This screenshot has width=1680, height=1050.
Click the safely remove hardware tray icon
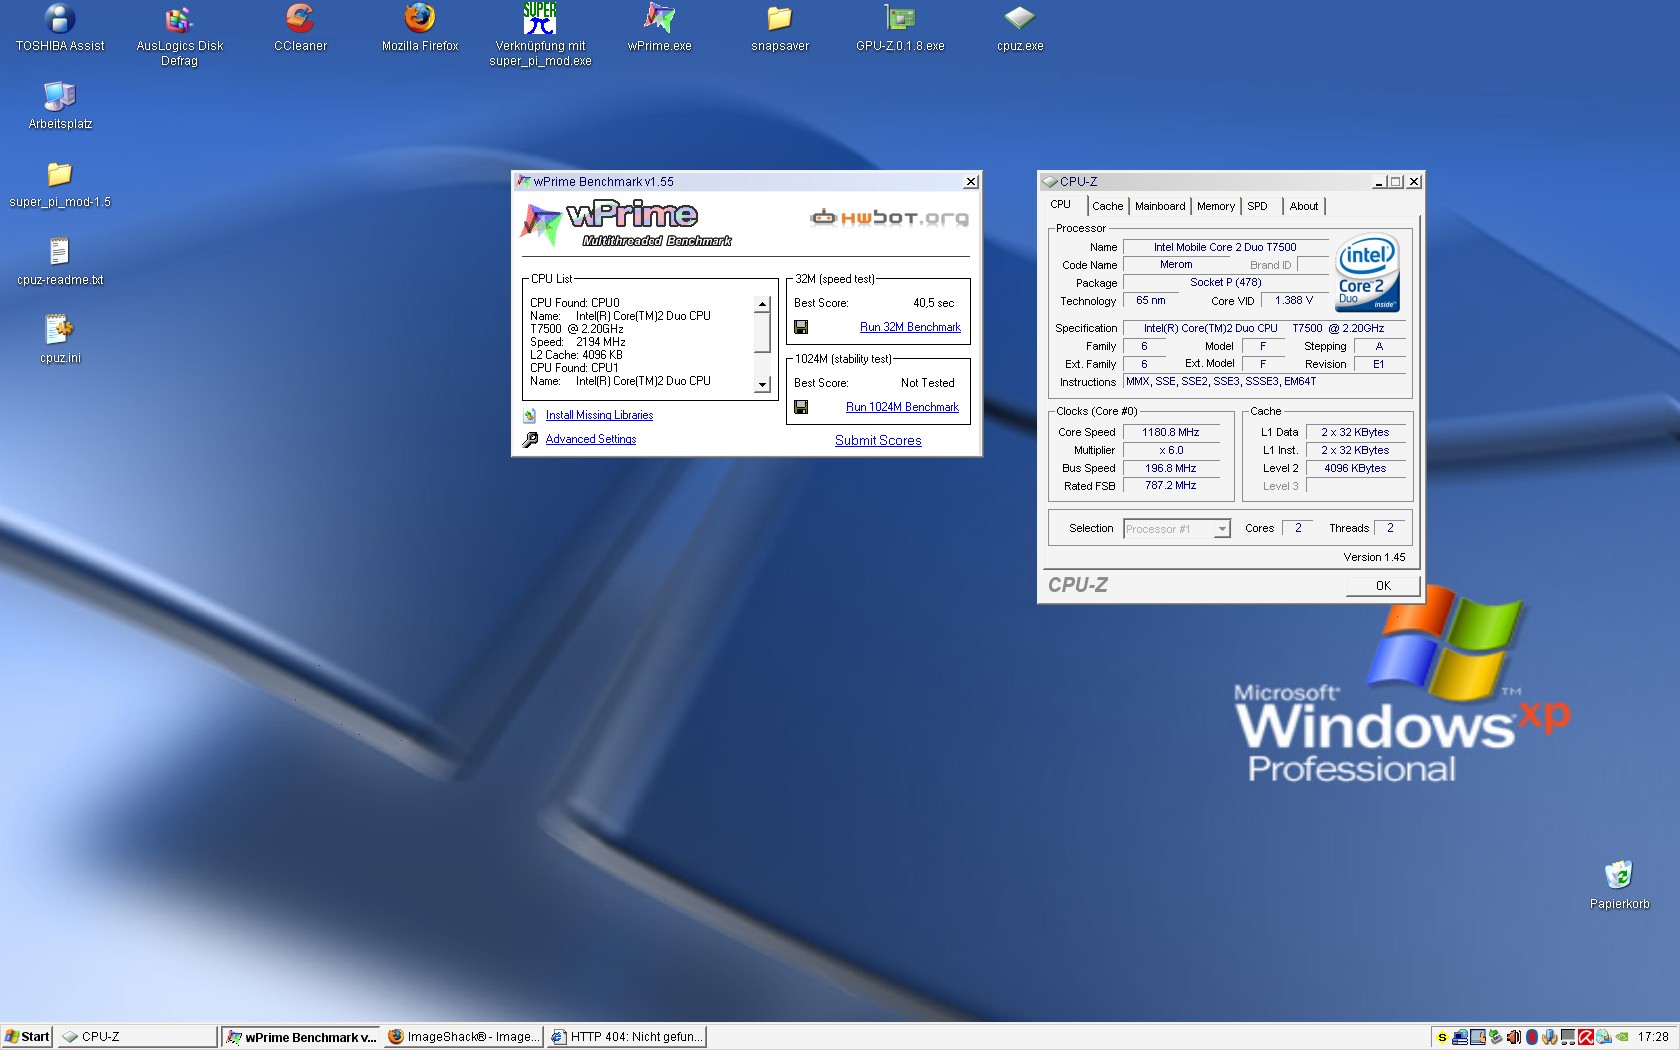coord(1496,1037)
